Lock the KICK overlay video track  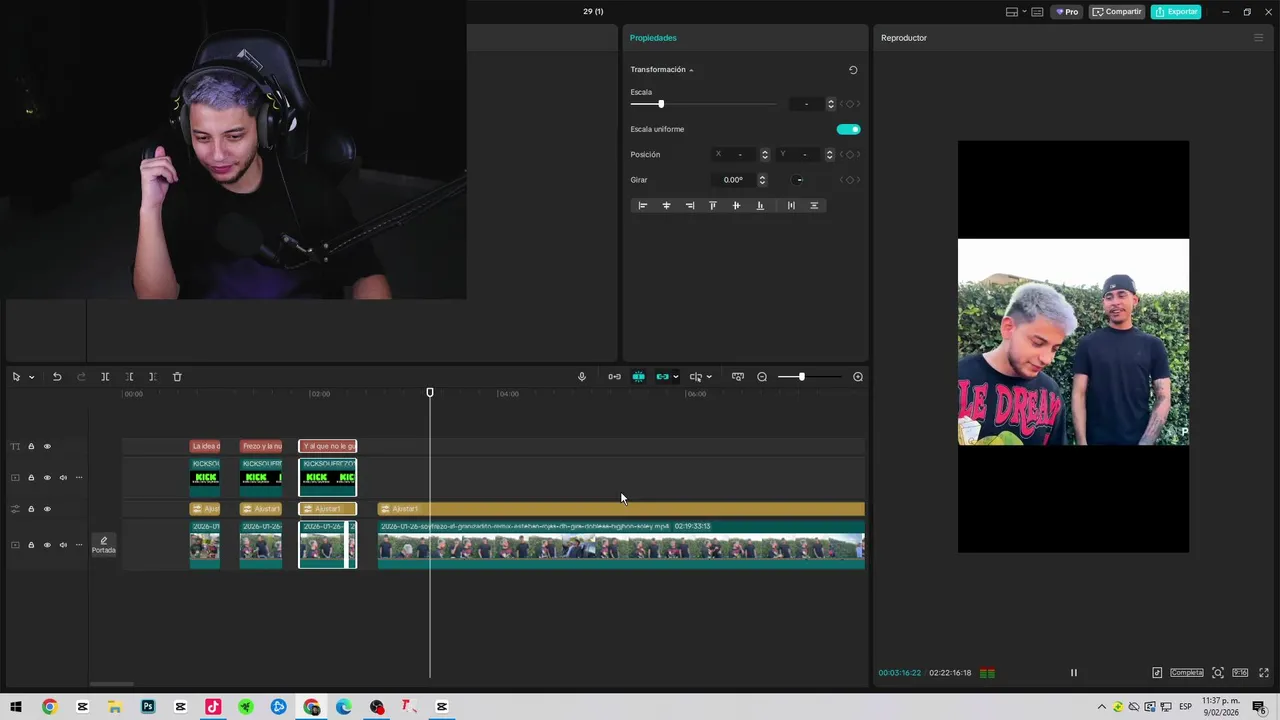click(31, 478)
